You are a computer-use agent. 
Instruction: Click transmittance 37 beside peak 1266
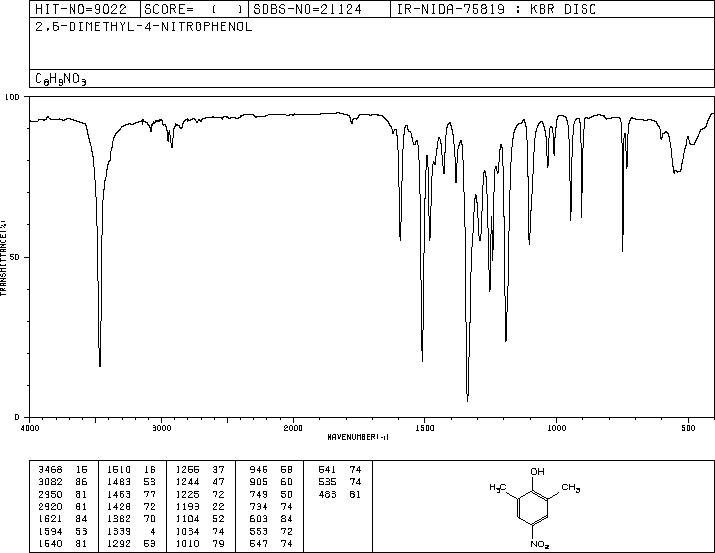tap(218, 470)
